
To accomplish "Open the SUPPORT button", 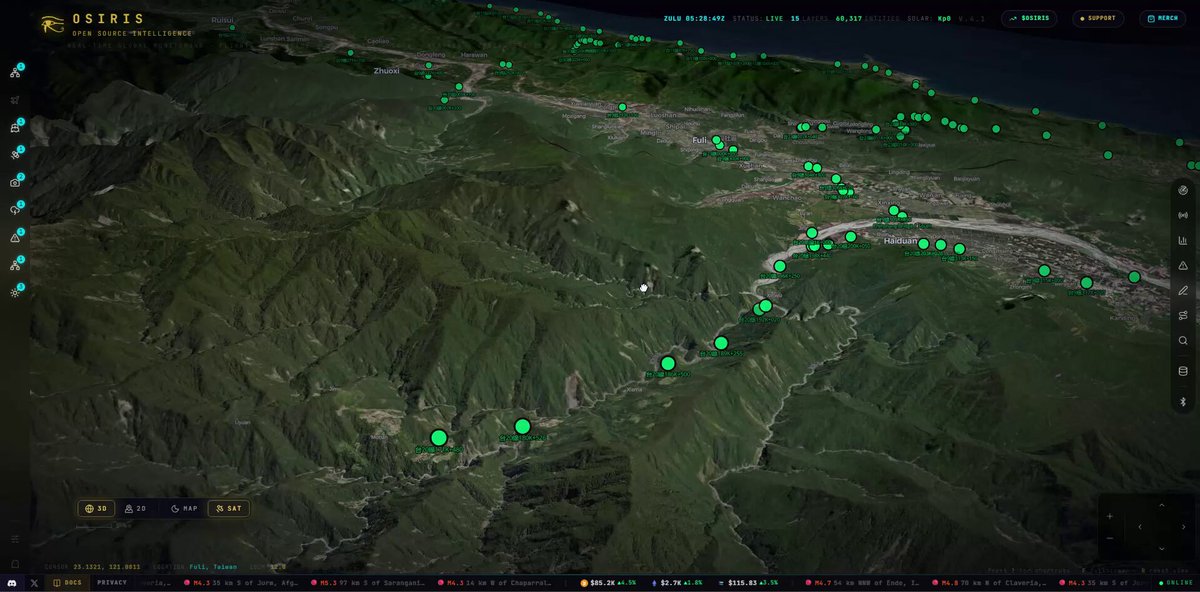I will pos(1098,18).
